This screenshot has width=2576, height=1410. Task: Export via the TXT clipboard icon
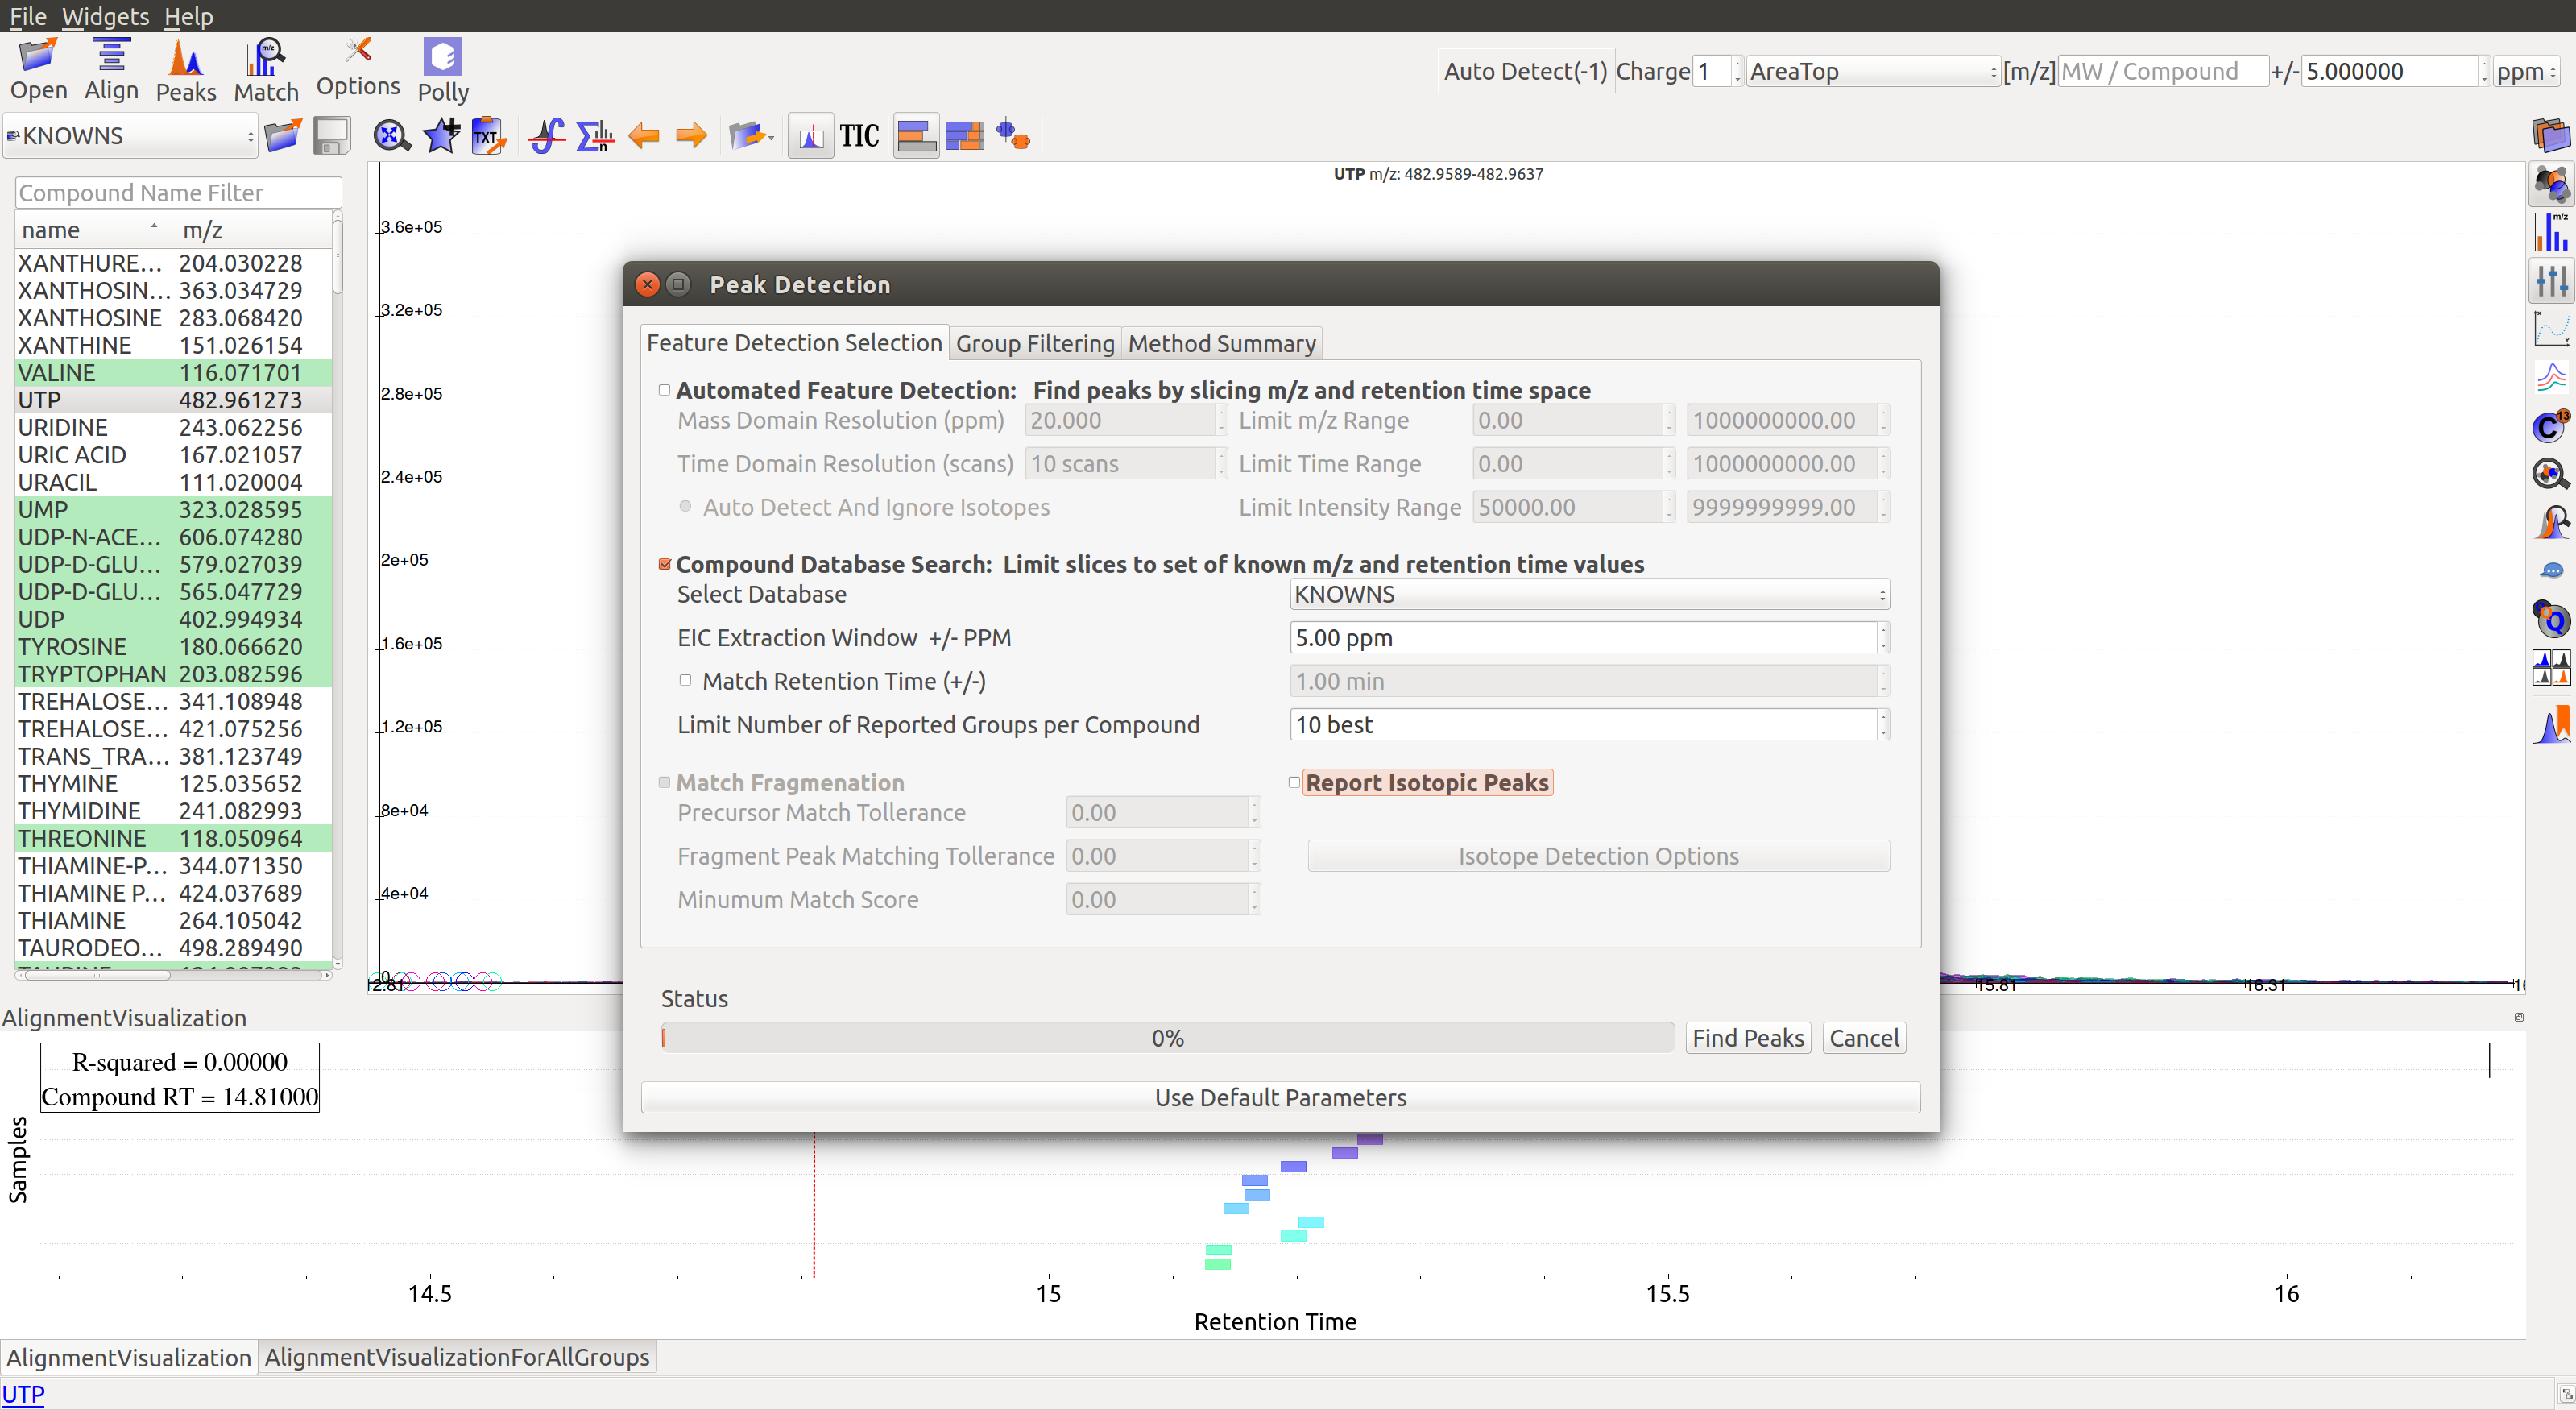coord(489,136)
